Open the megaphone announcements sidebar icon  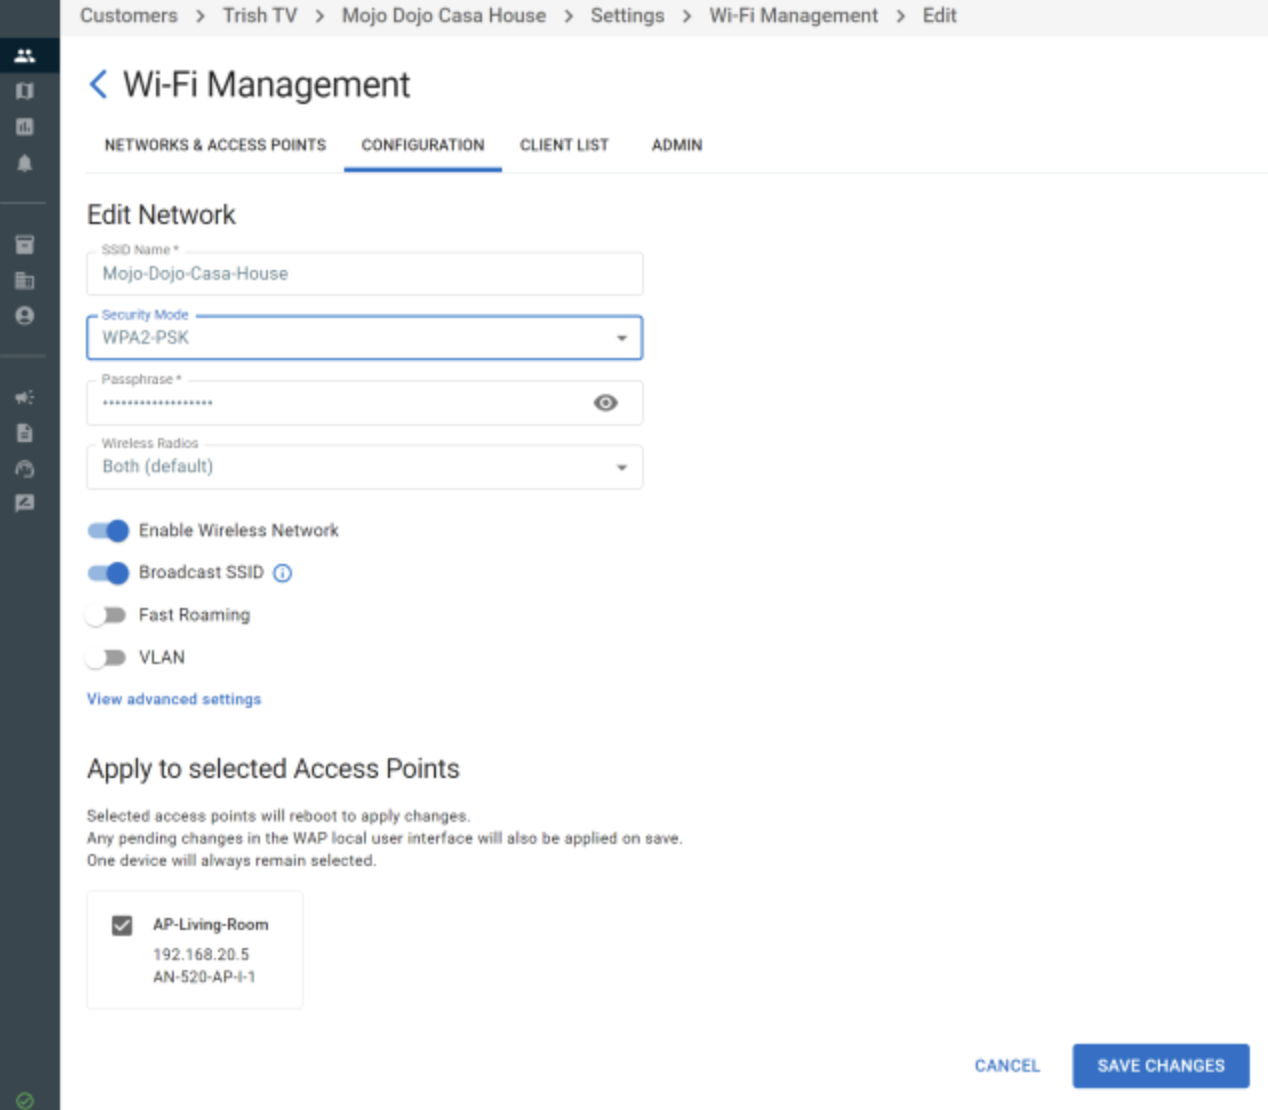(25, 397)
